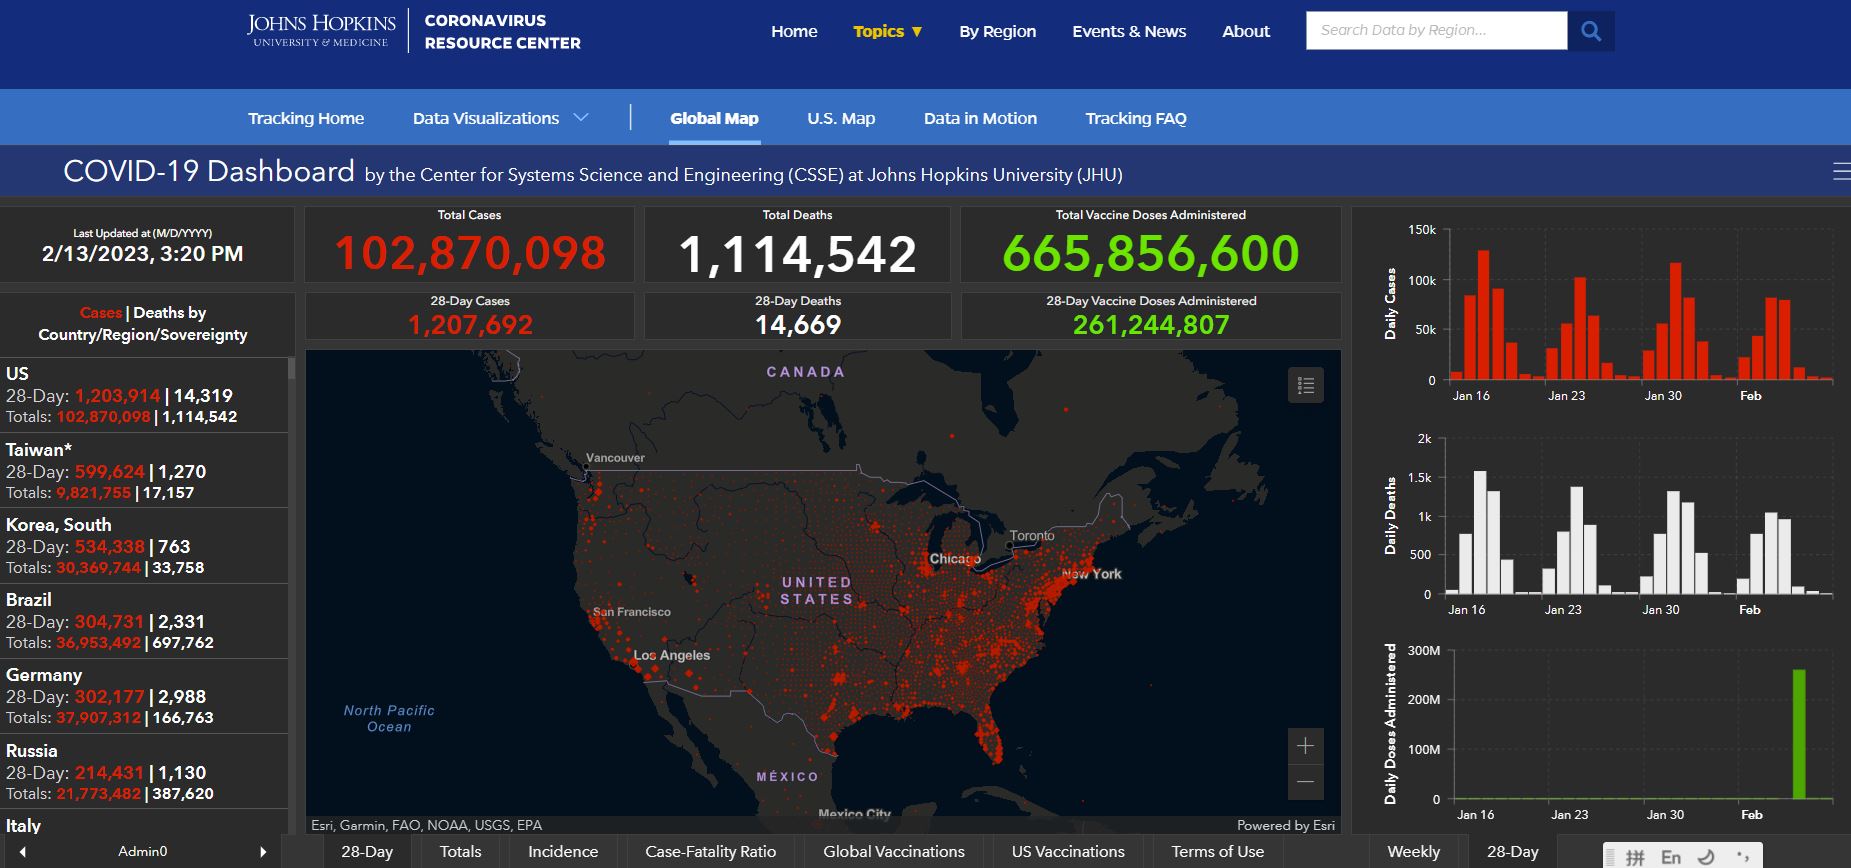Viewport: 1851px width, 868px height.
Task: Click the 28-Day Deaths value 14,669
Action: (798, 325)
